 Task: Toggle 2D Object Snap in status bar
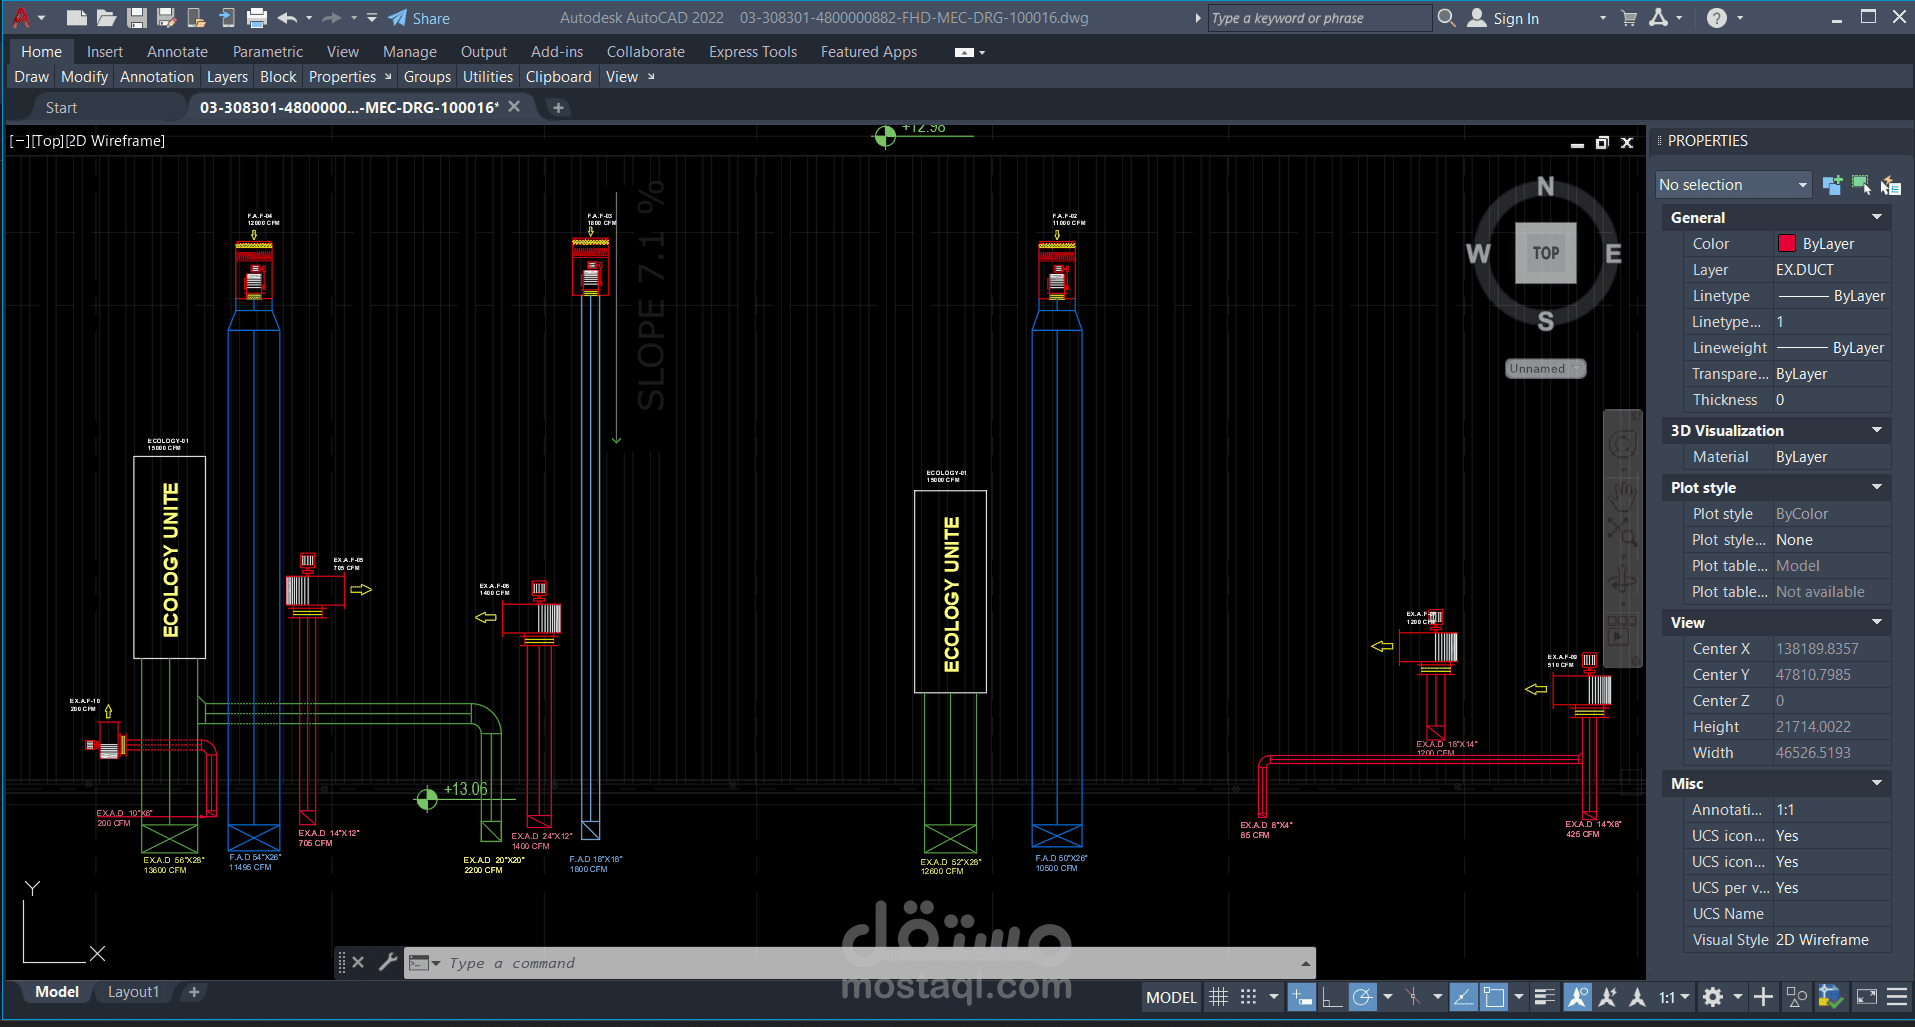[1494, 997]
